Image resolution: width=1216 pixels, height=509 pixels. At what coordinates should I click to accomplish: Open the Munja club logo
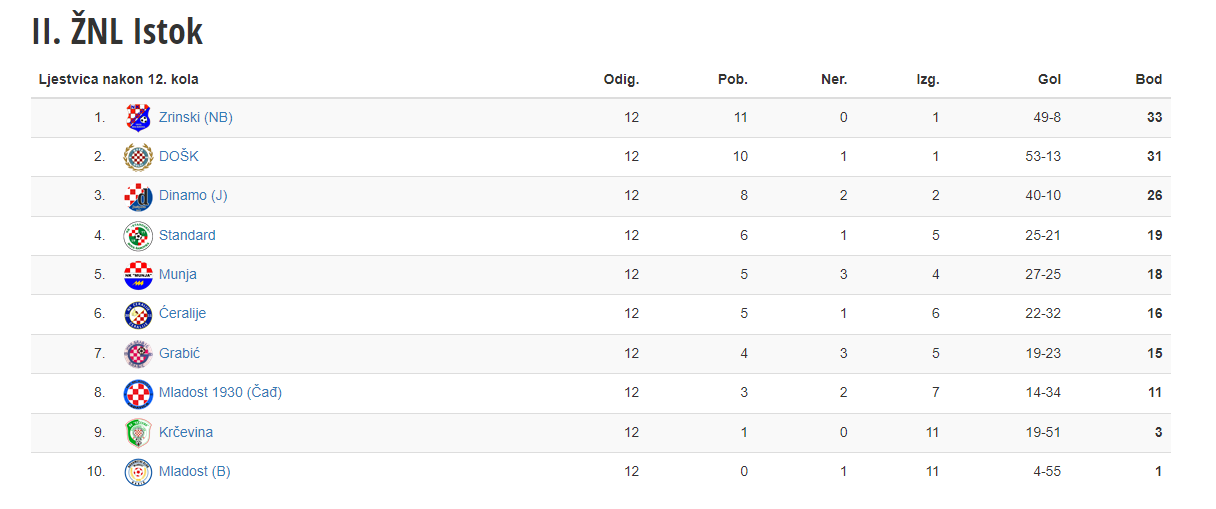[138, 275]
